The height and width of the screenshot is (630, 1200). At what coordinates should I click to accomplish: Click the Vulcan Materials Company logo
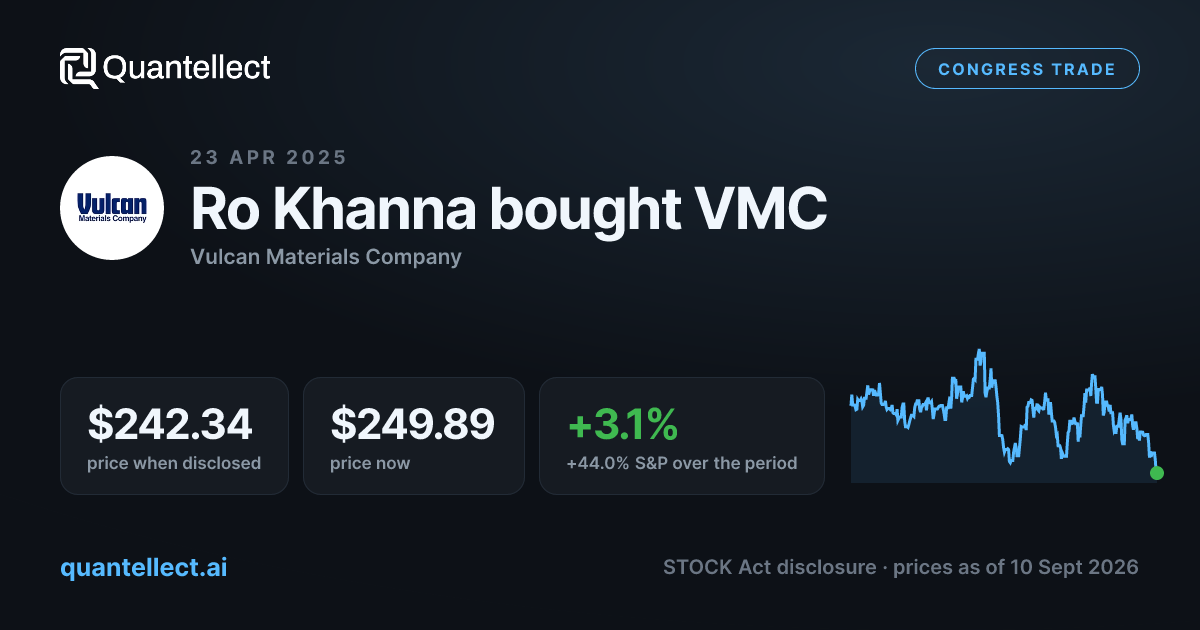point(112,208)
